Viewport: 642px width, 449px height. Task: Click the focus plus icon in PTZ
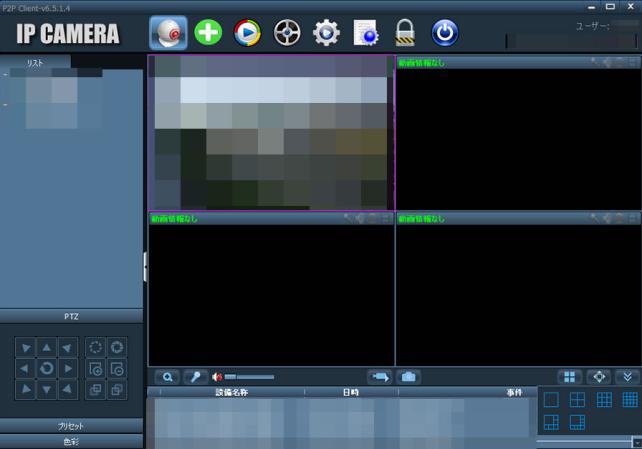pyautogui.click(x=95, y=369)
